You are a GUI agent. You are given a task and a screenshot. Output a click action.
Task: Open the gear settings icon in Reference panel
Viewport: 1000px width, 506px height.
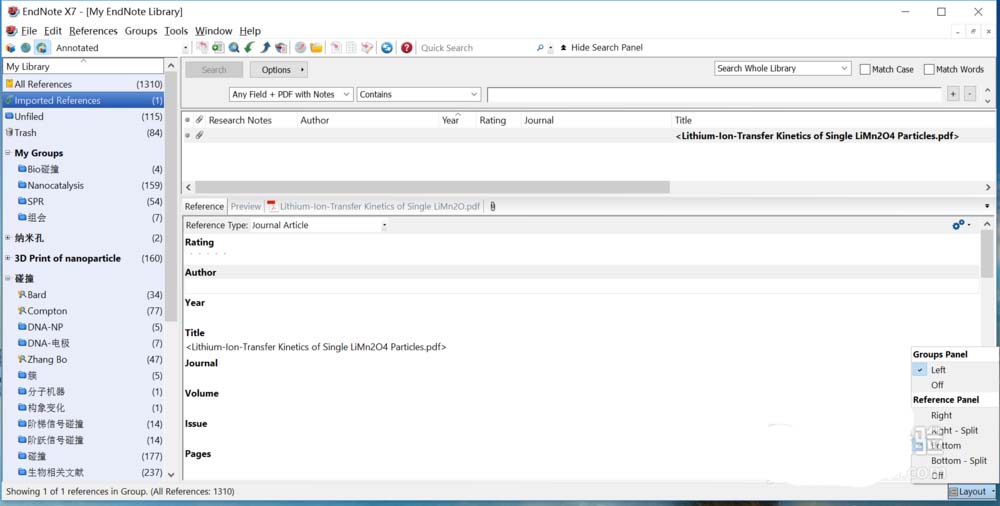pyautogui.click(x=960, y=225)
